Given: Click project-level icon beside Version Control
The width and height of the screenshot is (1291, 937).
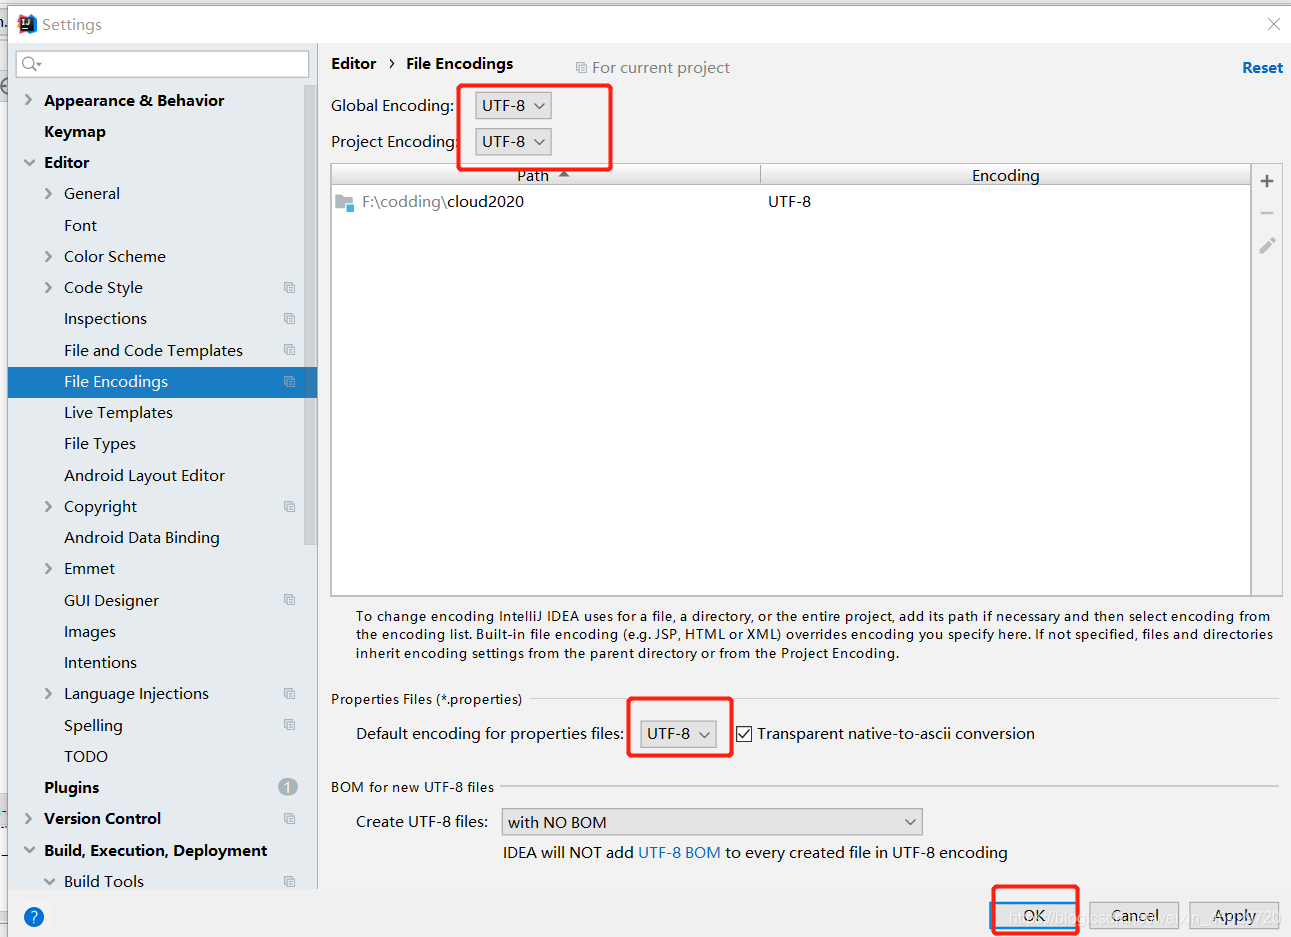Looking at the screenshot, I should tap(289, 819).
